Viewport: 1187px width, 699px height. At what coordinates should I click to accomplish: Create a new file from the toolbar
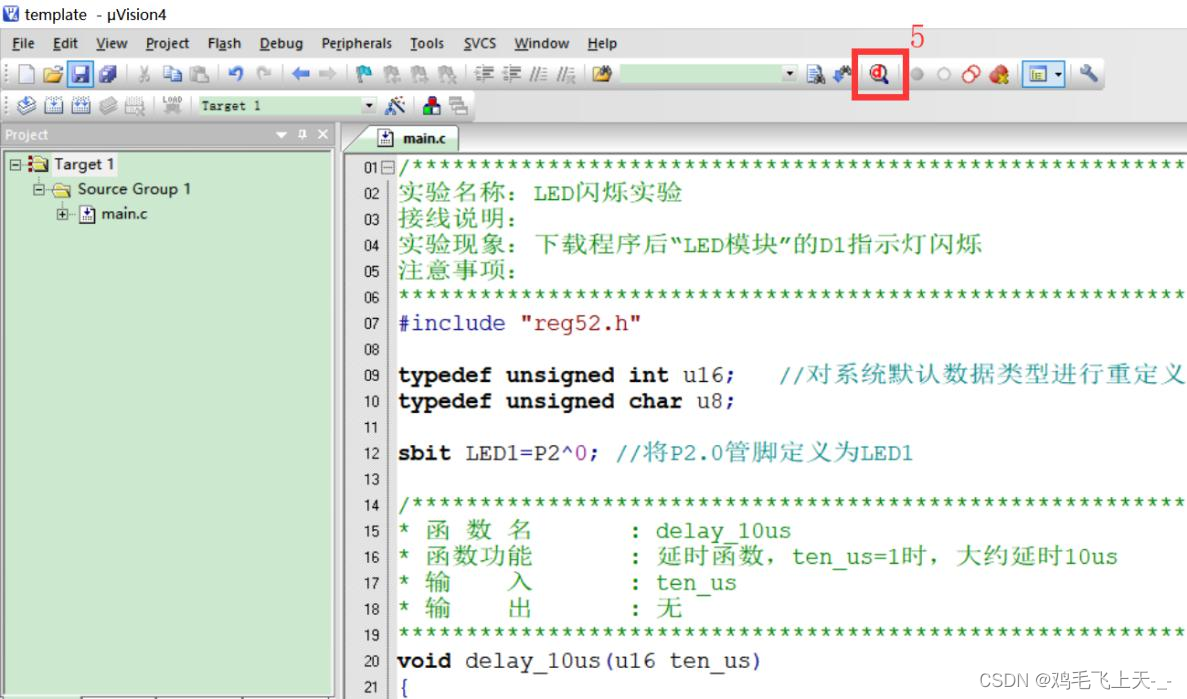point(26,74)
